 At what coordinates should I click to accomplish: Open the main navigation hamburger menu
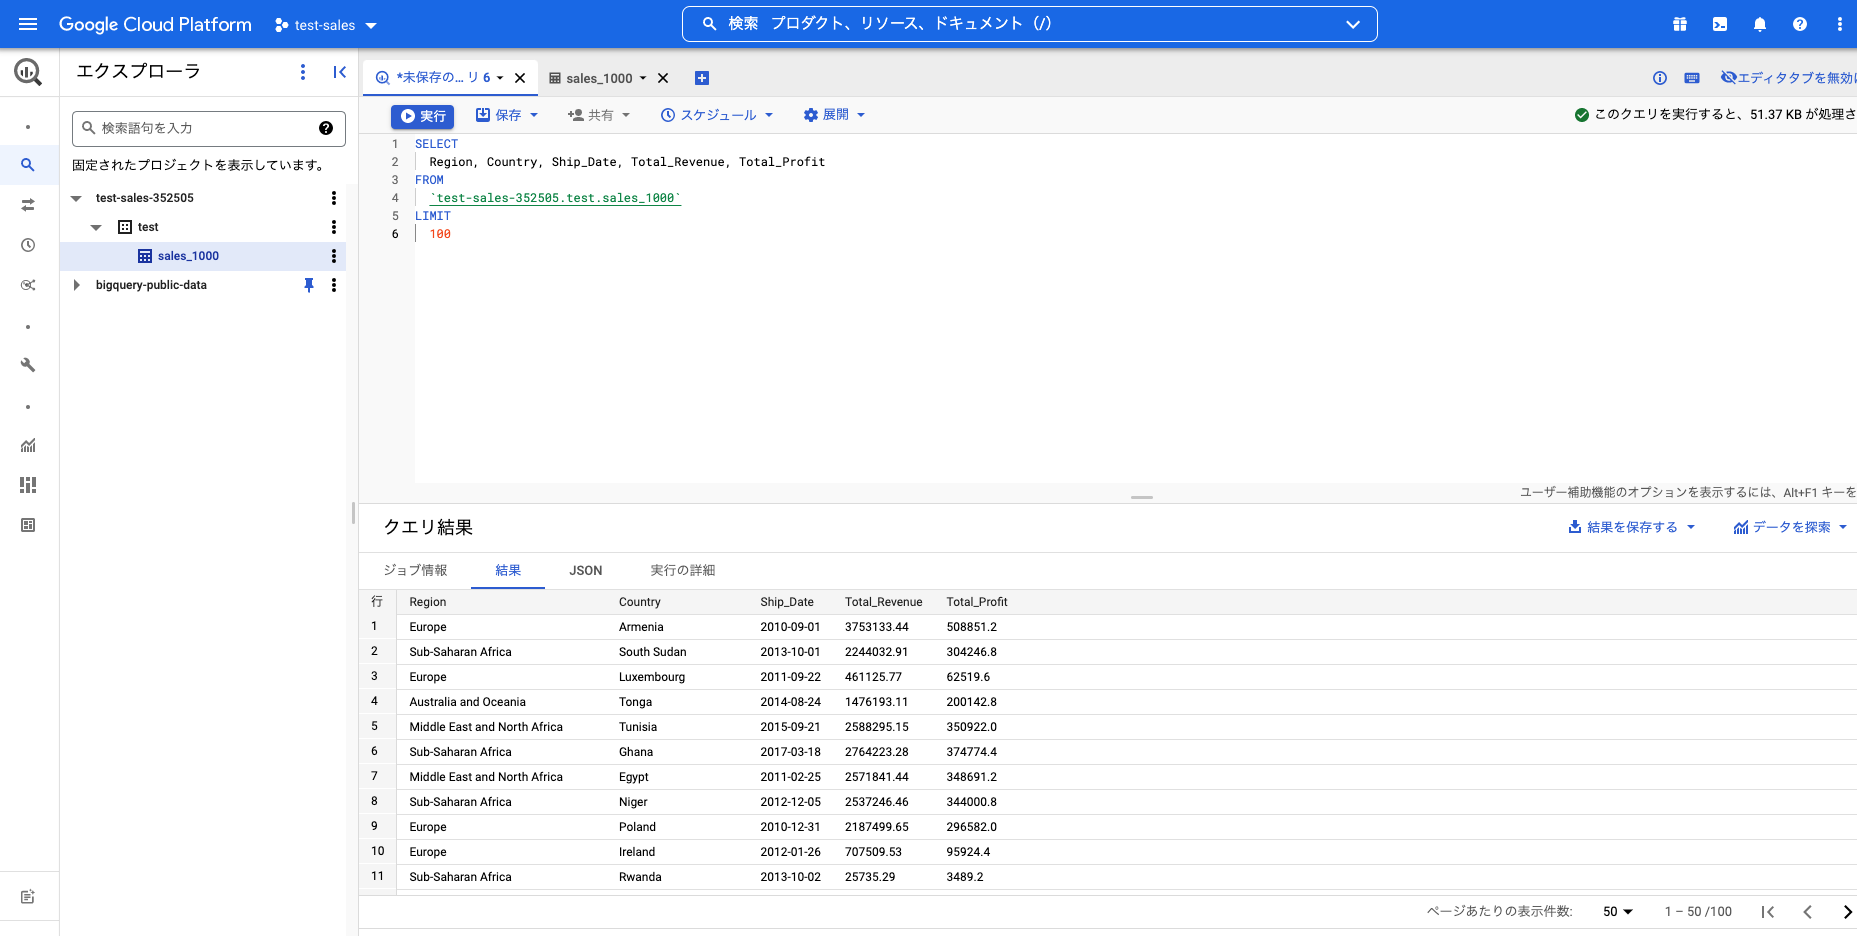click(x=28, y=24)
